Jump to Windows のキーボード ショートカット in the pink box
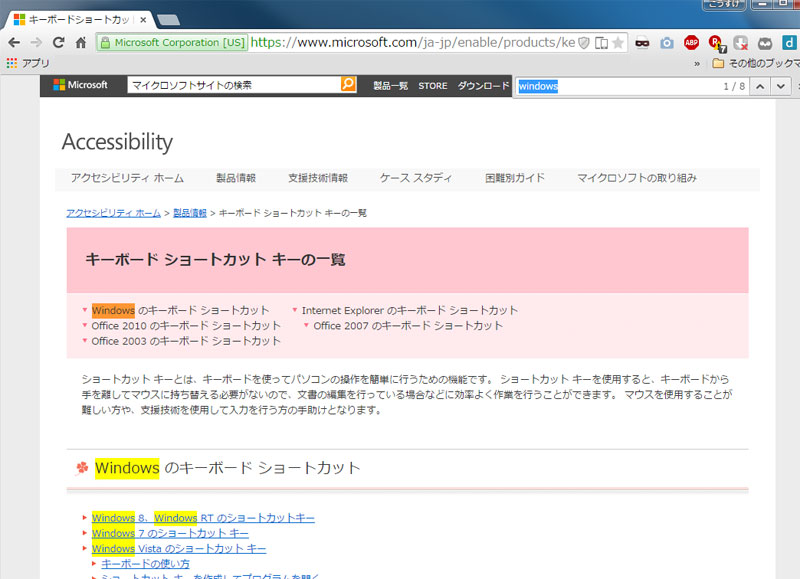 click(180, 310)
